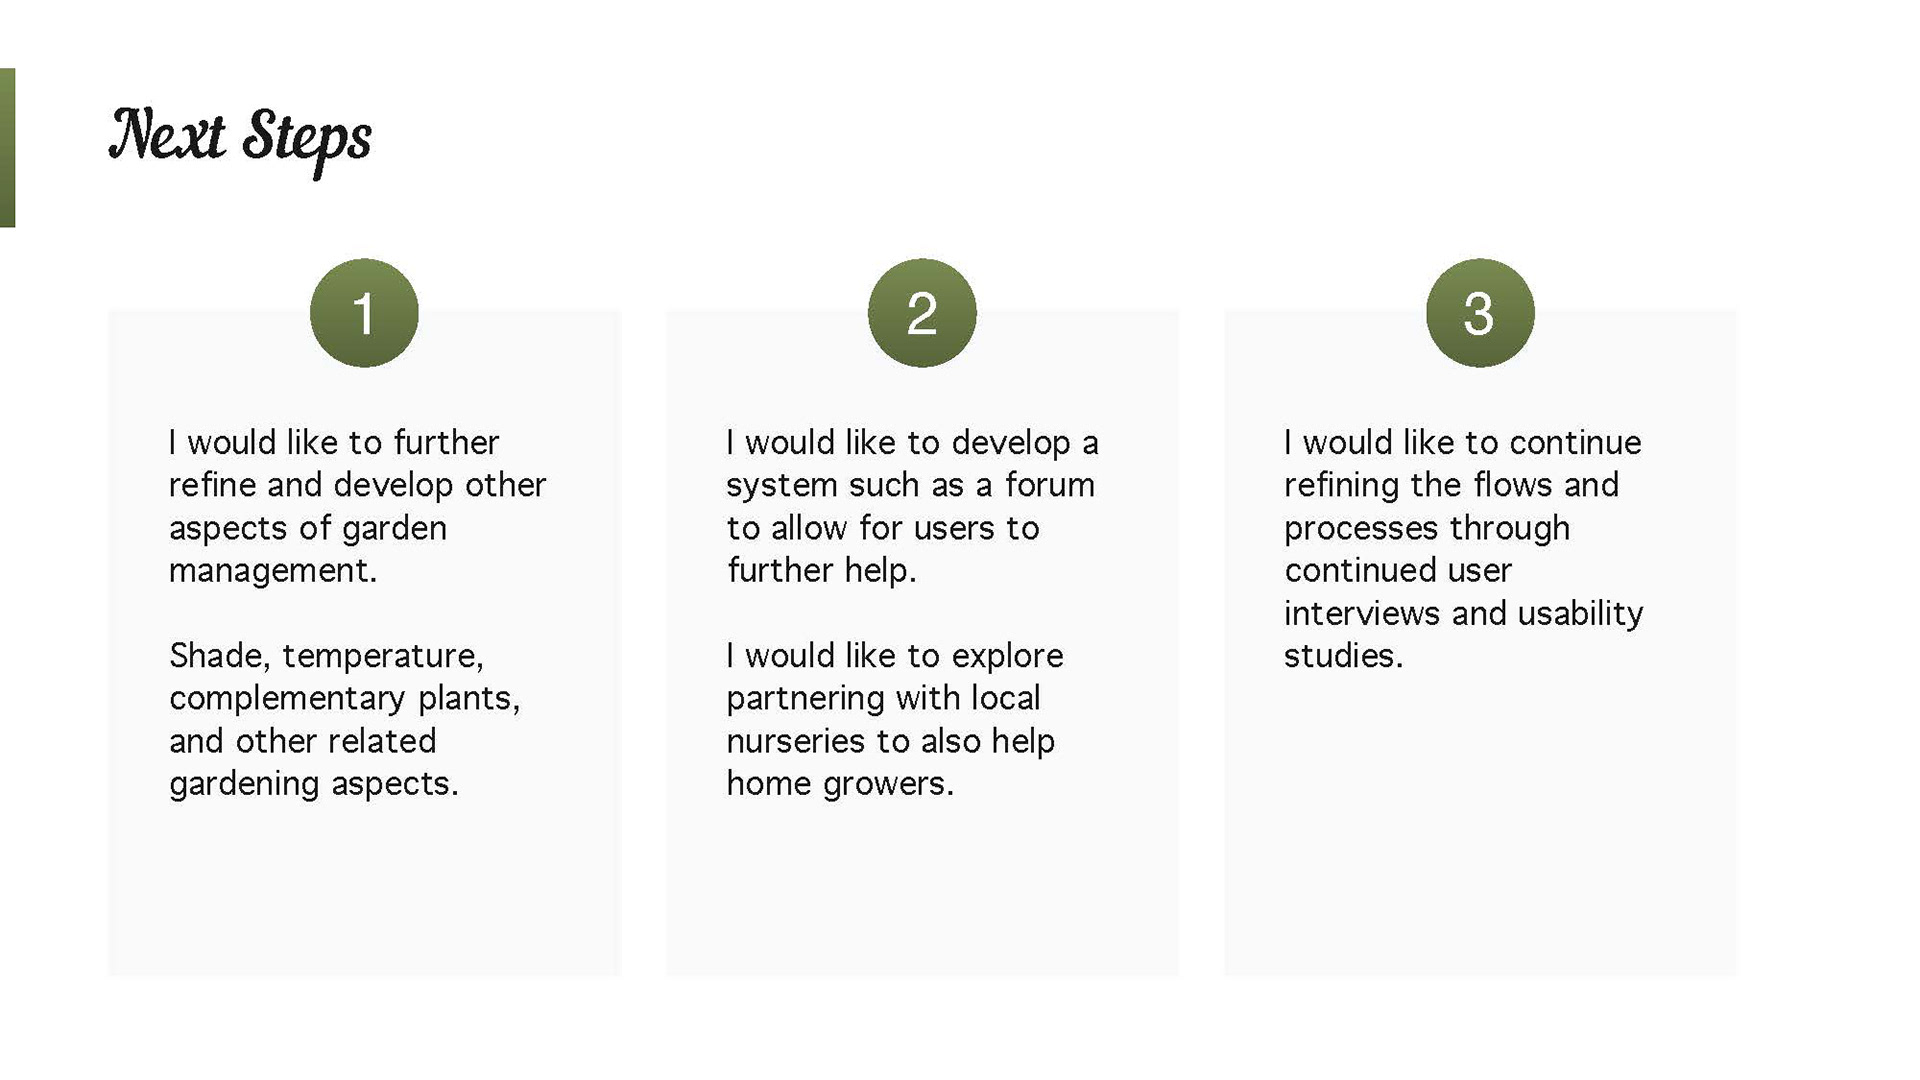Click the word "forum" in step two
The width and height of the screenshot is (1920, 1080).
point(1050,485)
